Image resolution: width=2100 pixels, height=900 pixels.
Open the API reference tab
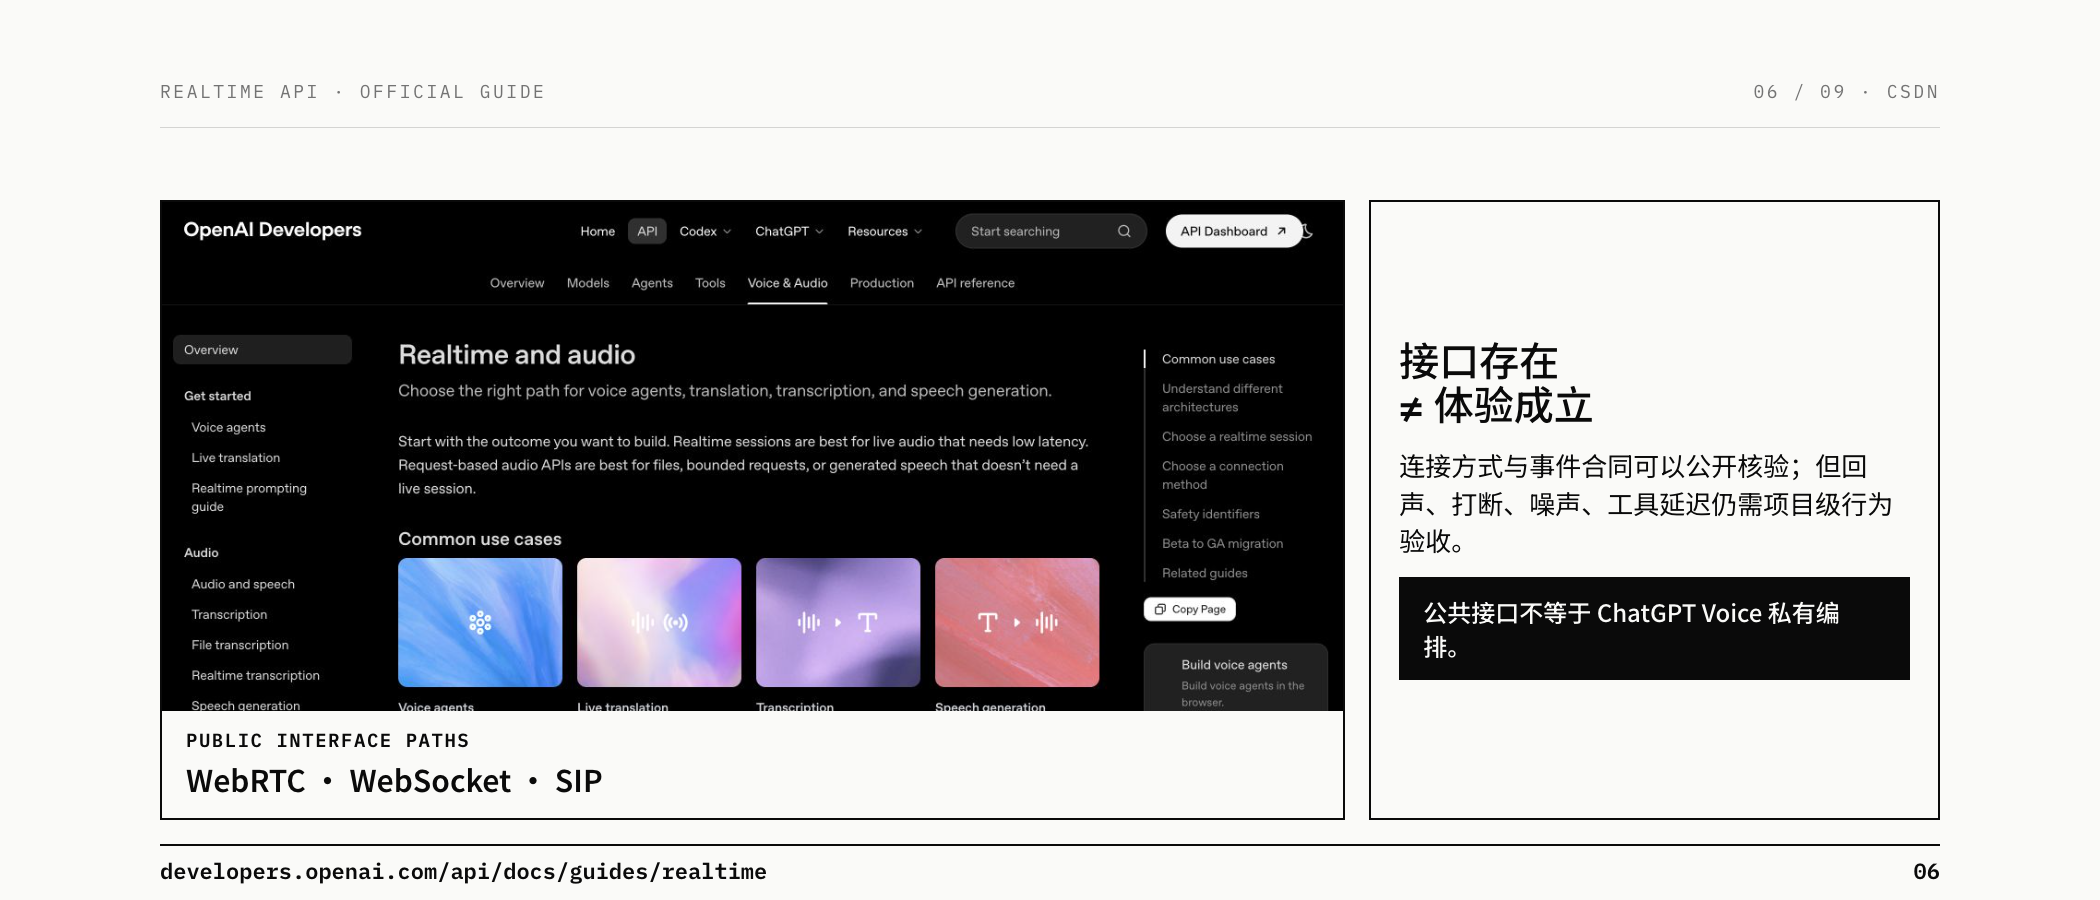click(x=975, y=283)
